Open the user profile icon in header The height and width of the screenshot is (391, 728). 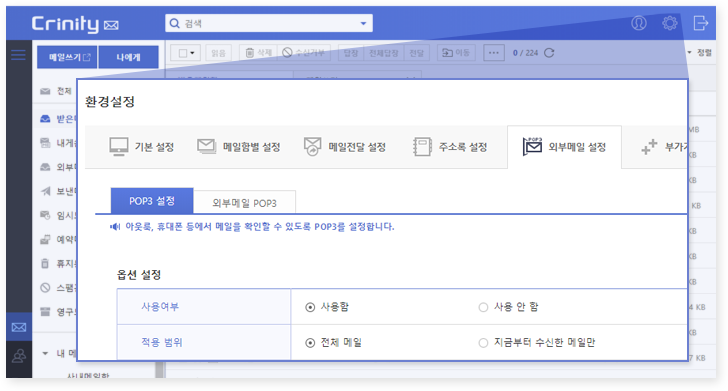(639, 23)
